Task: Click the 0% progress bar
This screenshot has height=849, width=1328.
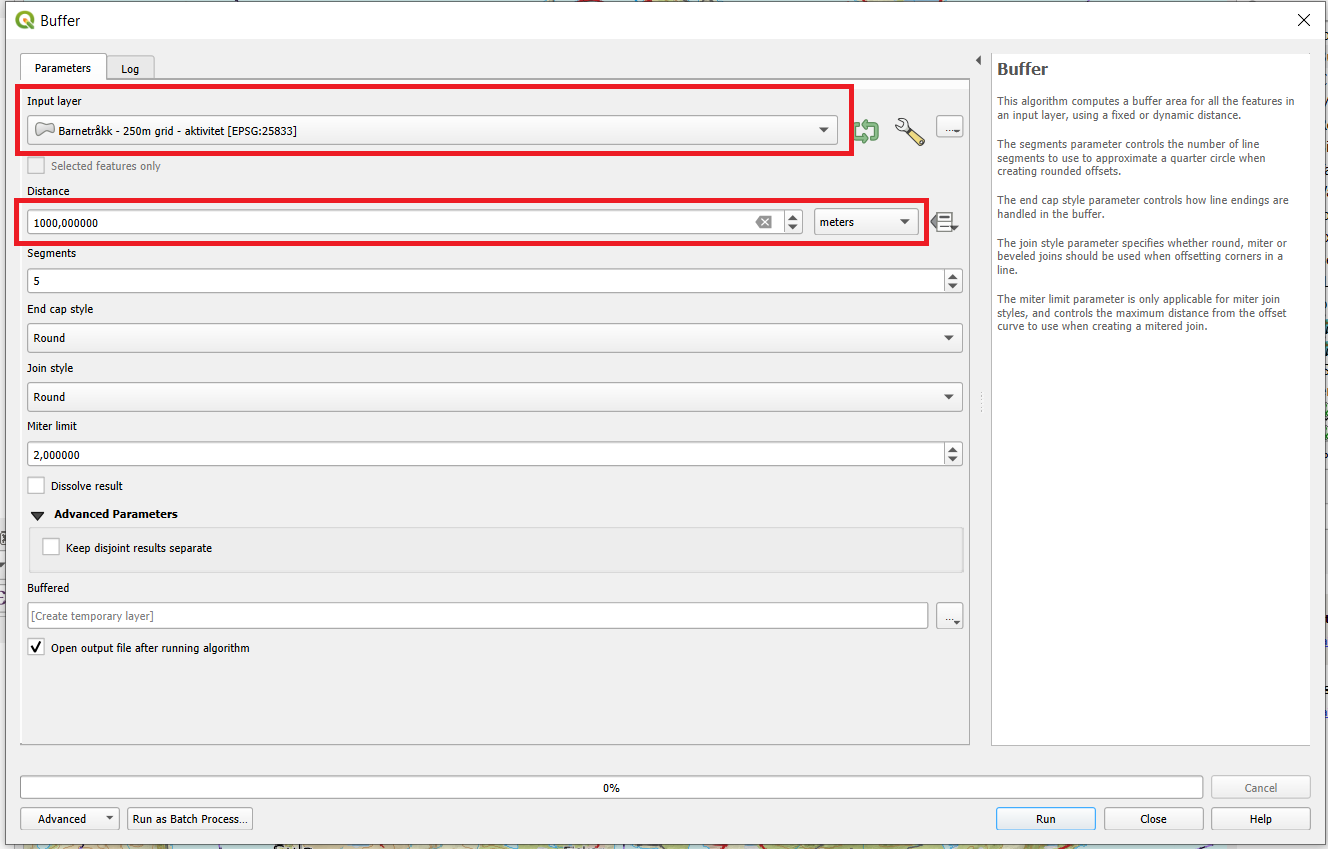Action: [x=611, y=788]
